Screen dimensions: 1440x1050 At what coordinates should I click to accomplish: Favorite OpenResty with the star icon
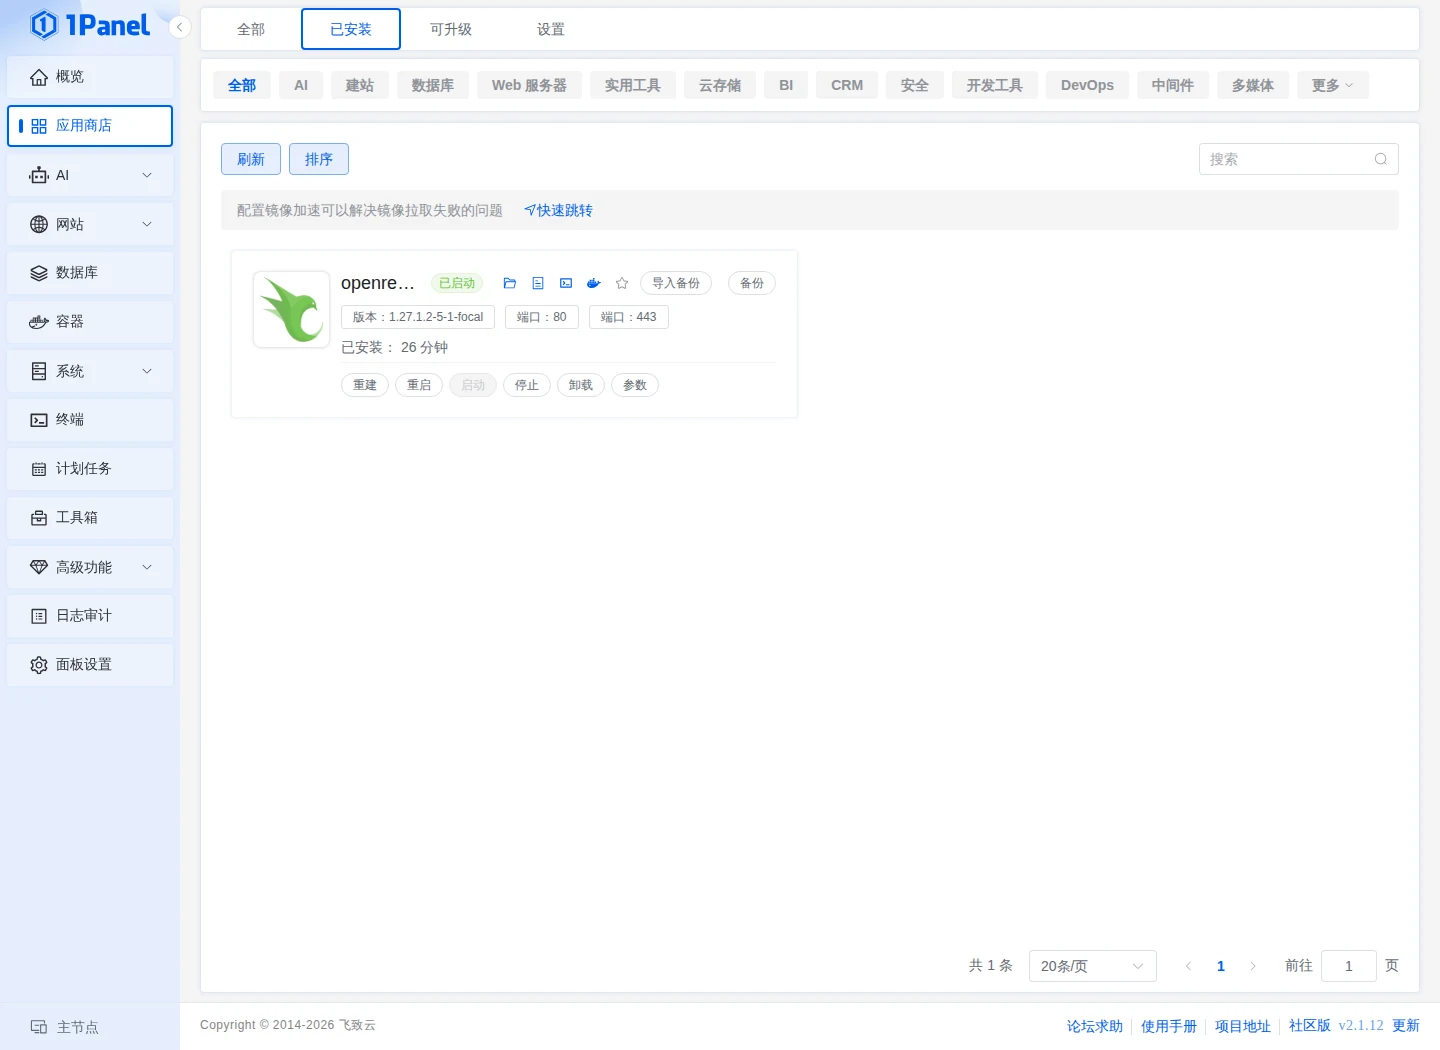pos(622,283)
